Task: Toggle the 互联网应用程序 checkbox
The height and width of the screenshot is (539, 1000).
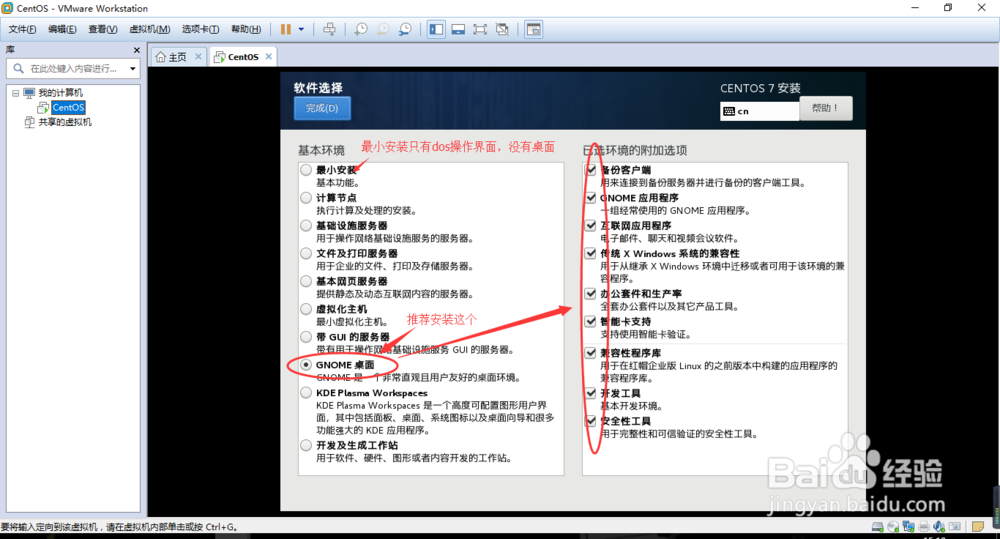Action: coord(591,225)
